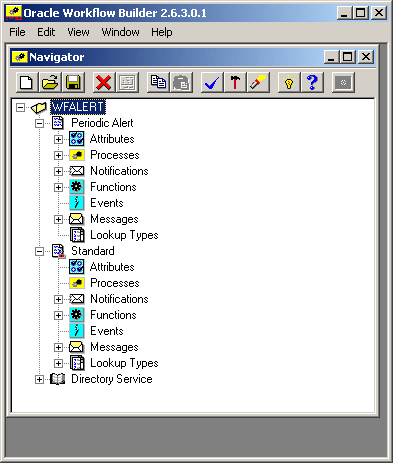Click the flashlight Find icon
Image resolution: width=393 pixels, height=463 pixels.
click(258, 82)
